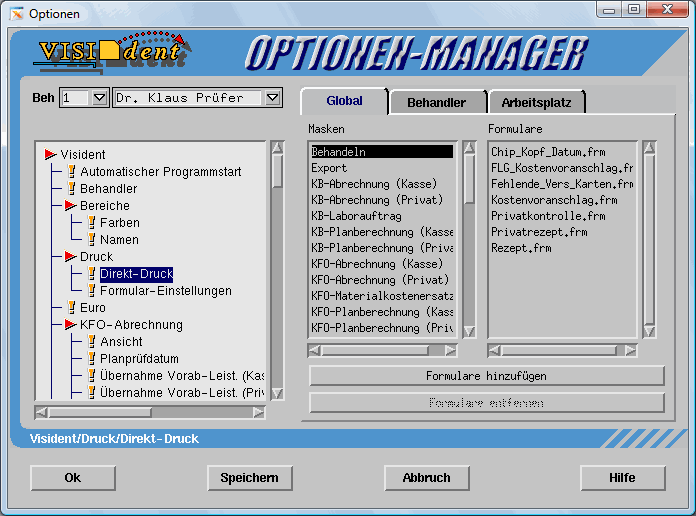Select Kostenvoranschlag.frm form

coord(562,200)
